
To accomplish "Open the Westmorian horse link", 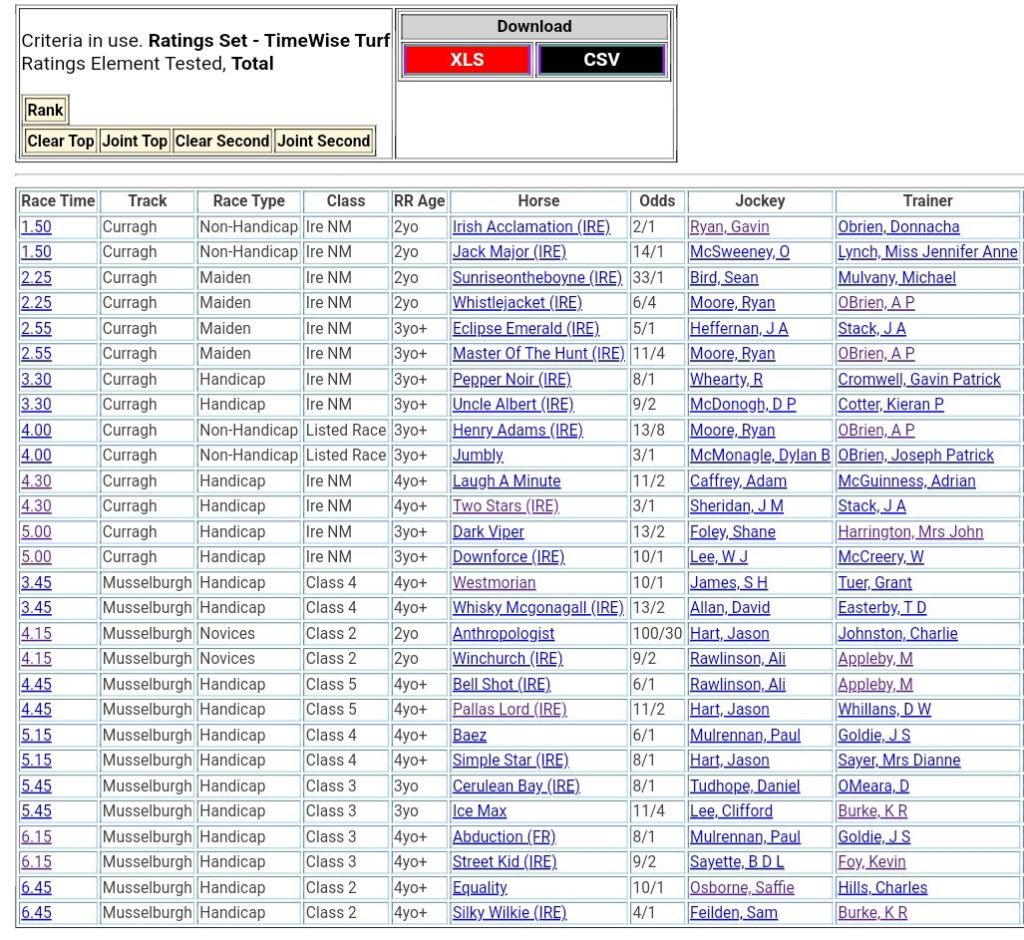I will point(494,582).
